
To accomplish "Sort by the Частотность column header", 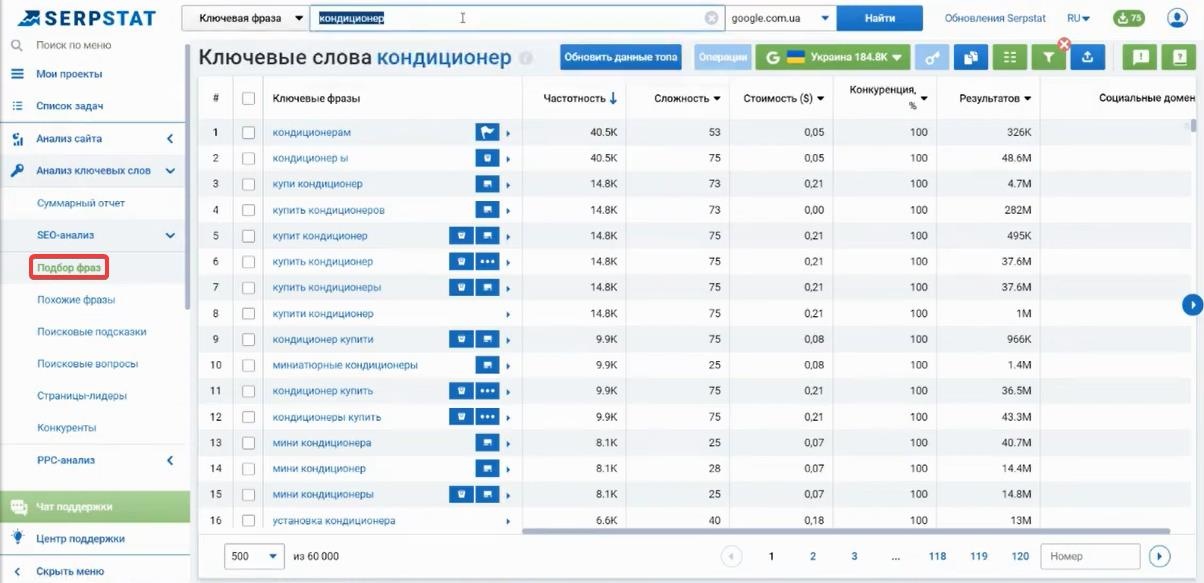I will (580, 99).
